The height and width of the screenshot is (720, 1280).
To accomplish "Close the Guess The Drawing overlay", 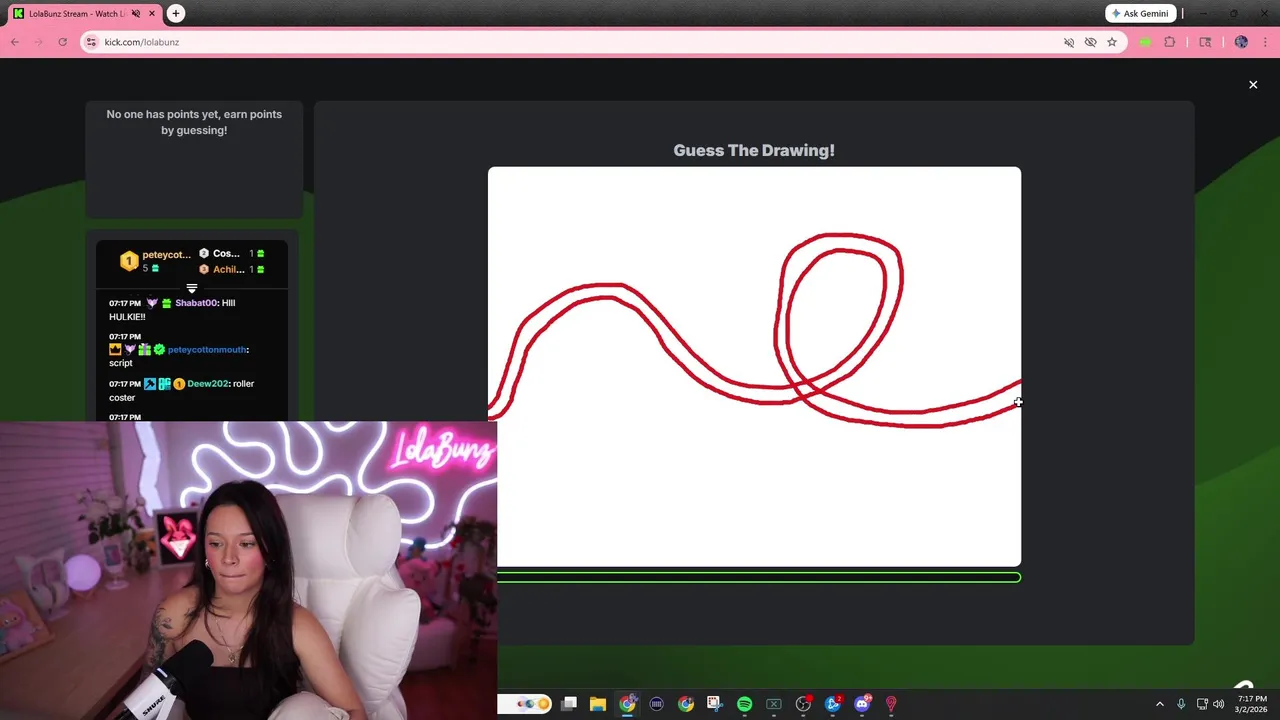I will coord(1253,85).
